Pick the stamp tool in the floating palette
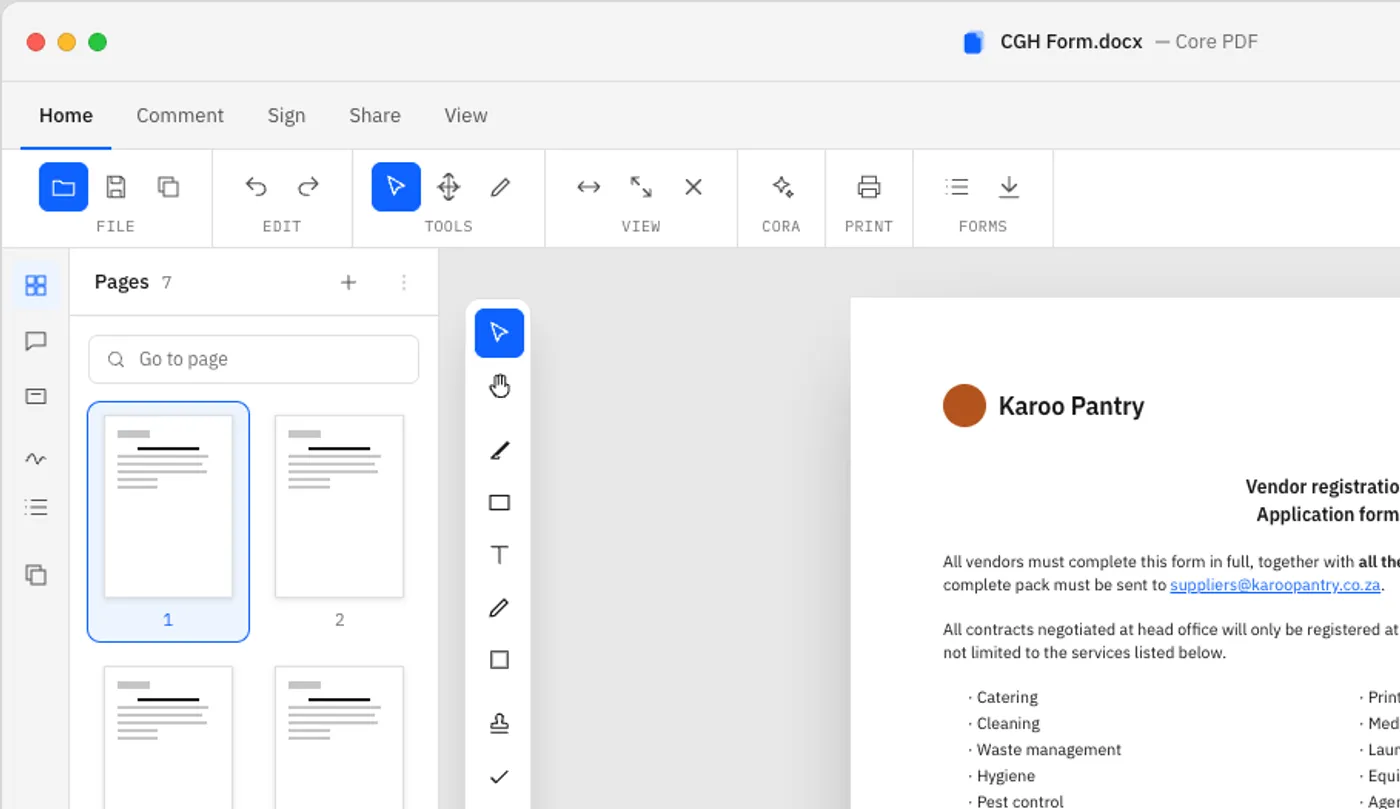The height and width of the screenshot is (809, 1400). [x=499, y=724]
